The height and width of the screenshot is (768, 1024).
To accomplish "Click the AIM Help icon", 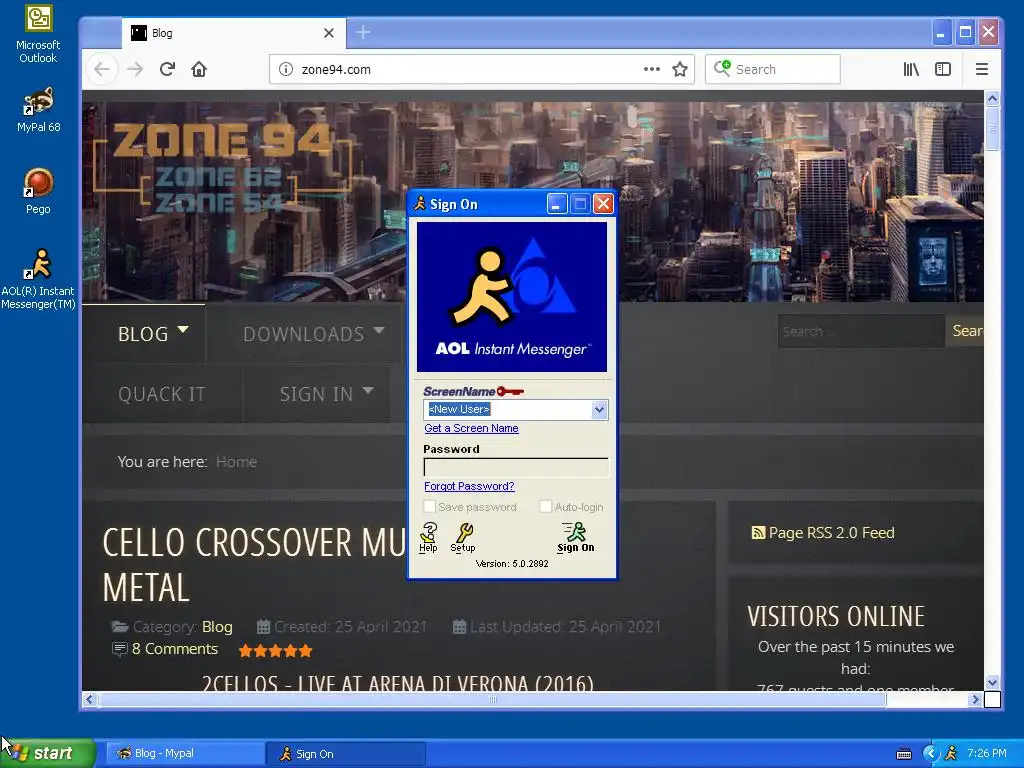I will [x=428, y=537].
